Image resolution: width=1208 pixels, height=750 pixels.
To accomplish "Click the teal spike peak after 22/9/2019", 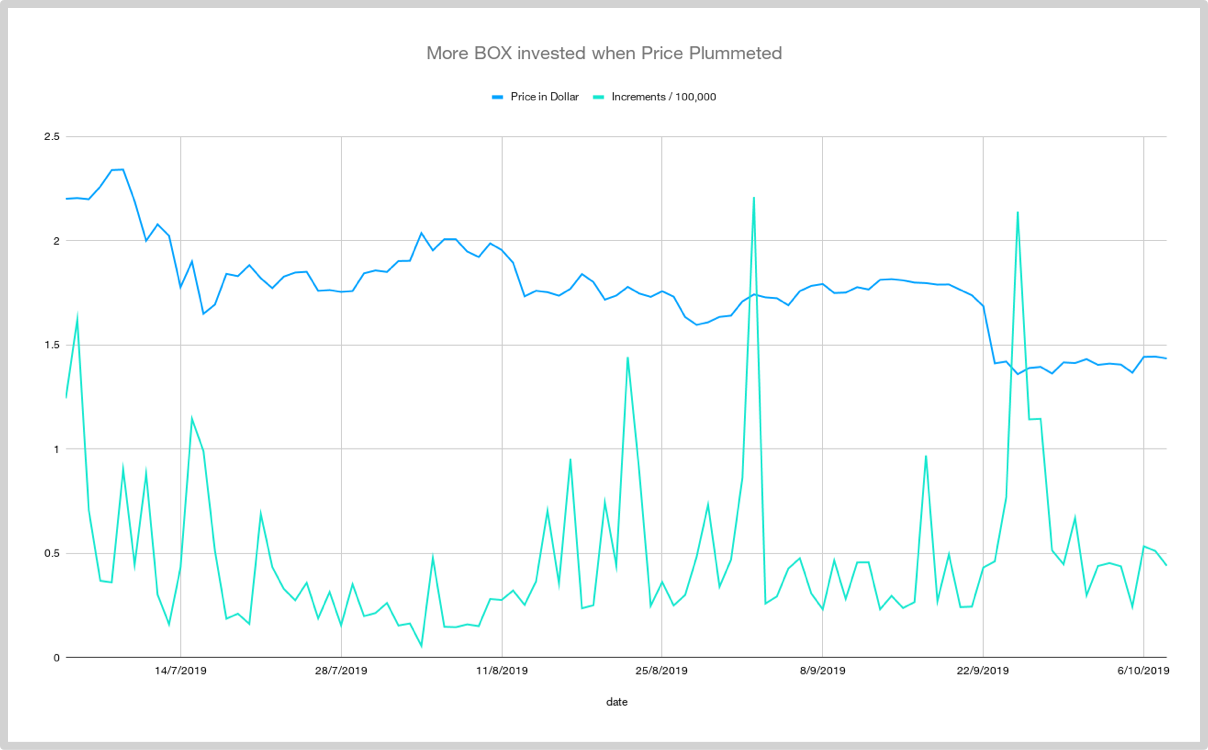I will coord(1017,212).
